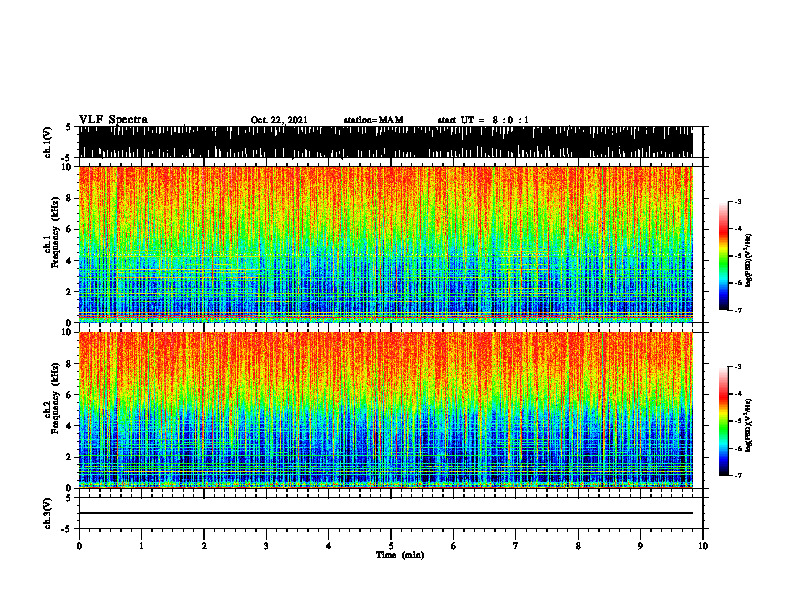
Task: Click the ch.1 "Frequency (kHz)" axis label
Action: click(55, 232)
